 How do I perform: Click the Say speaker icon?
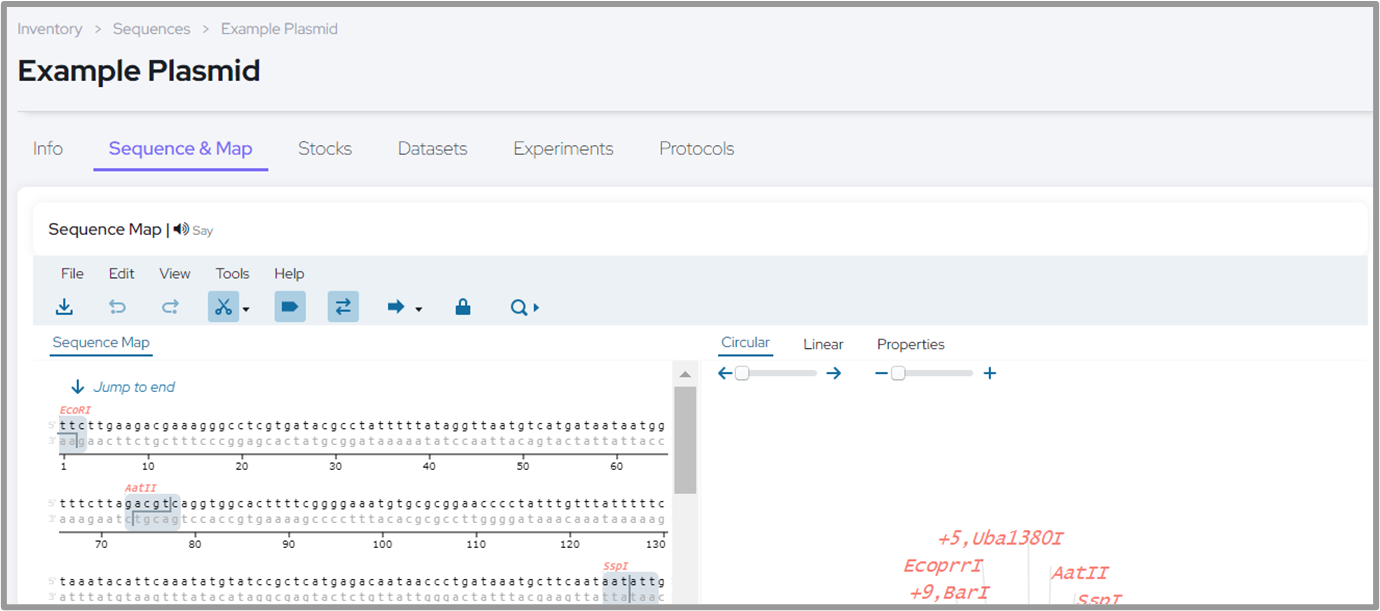pyautogui.click(x=181, y=230)
